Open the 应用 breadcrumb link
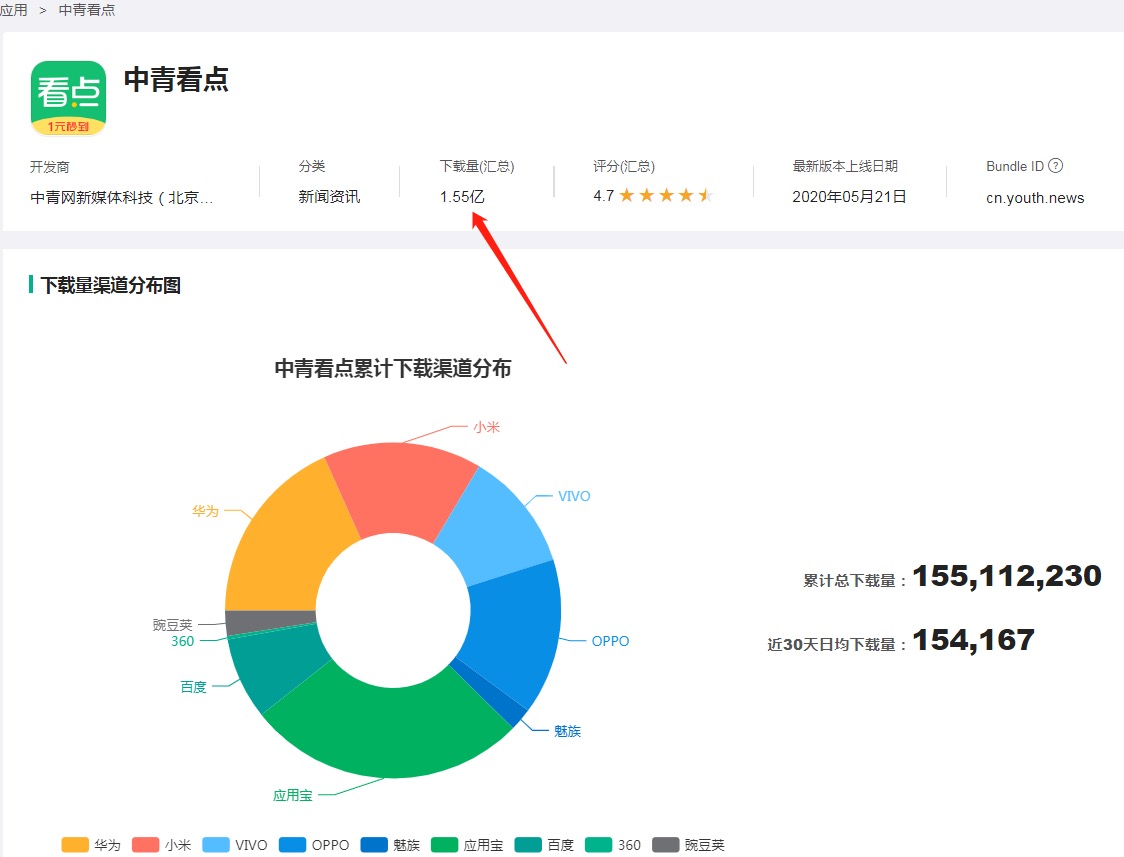 point(14,10)
